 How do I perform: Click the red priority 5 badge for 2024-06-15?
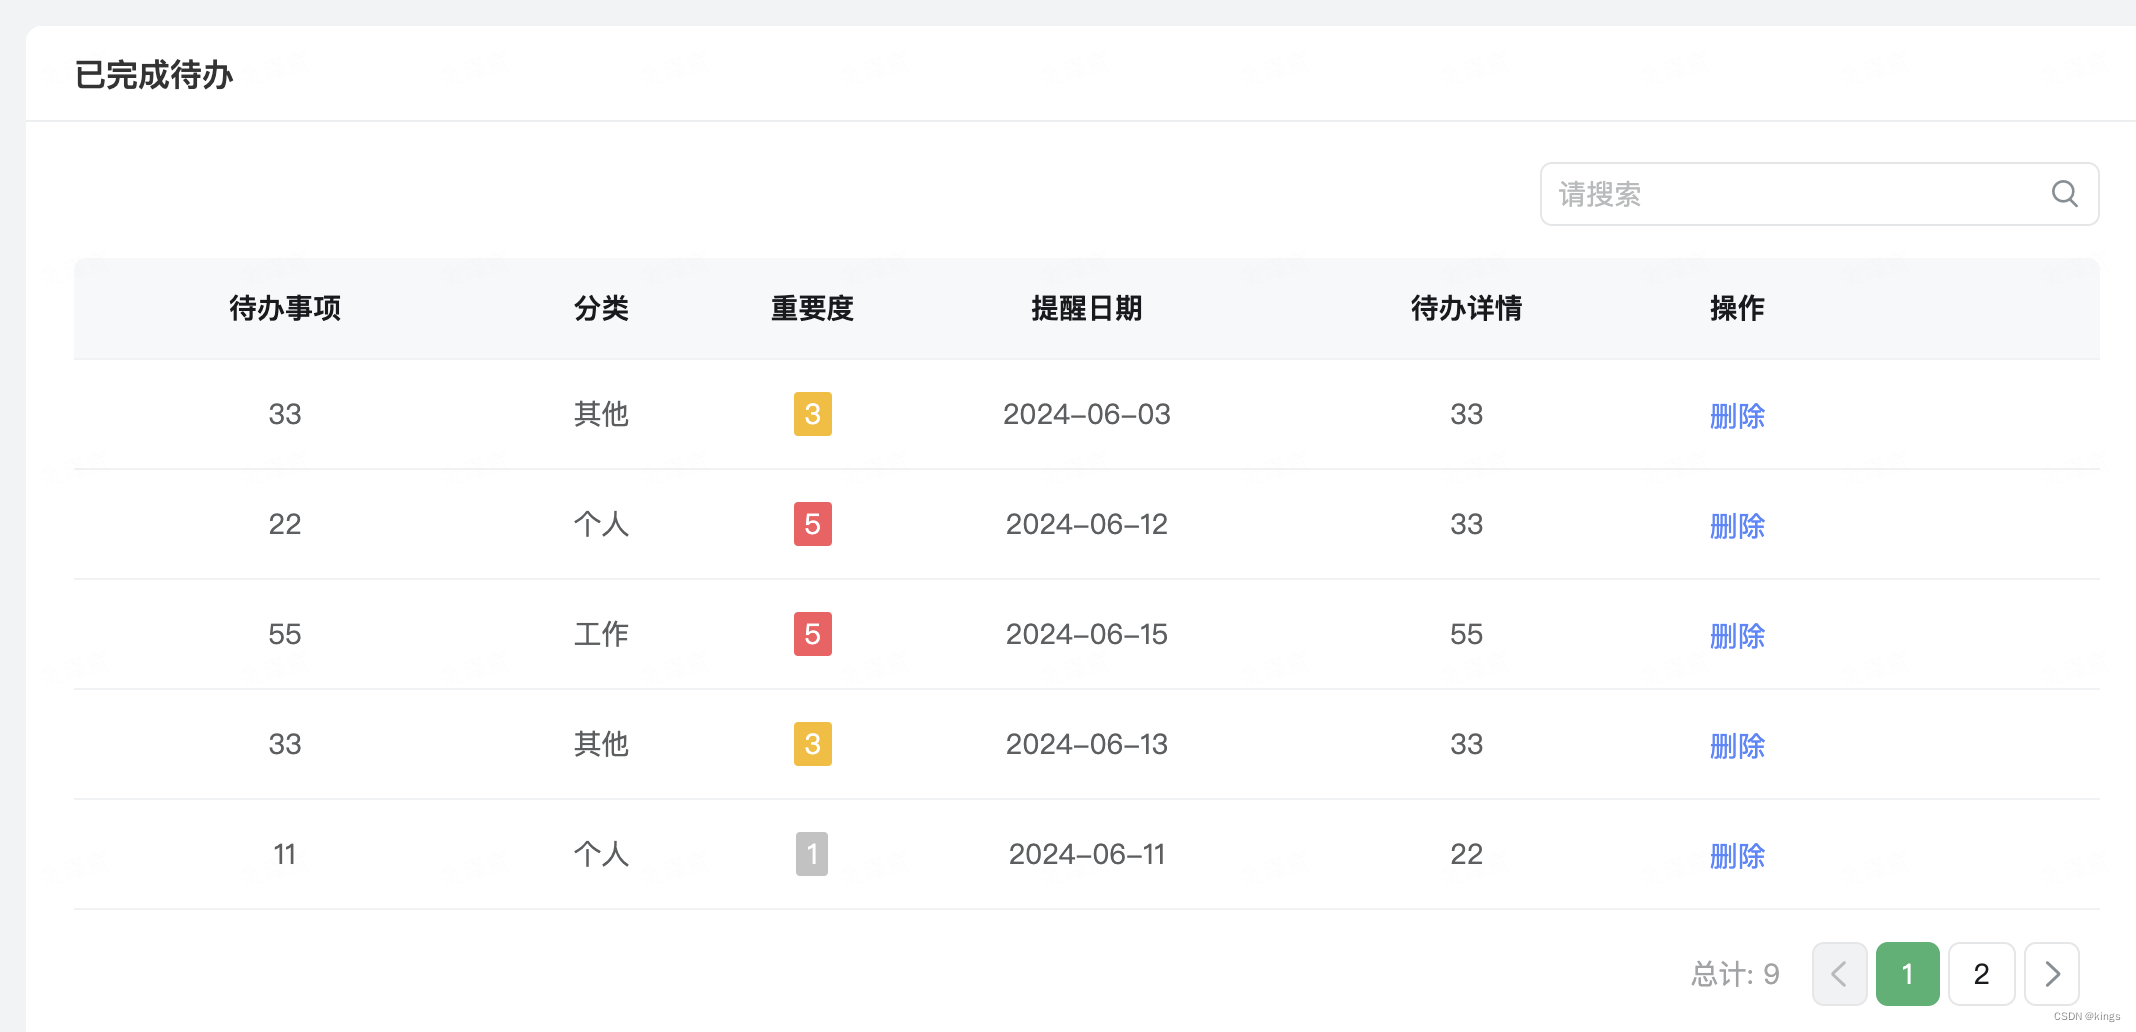coord(812,634)
